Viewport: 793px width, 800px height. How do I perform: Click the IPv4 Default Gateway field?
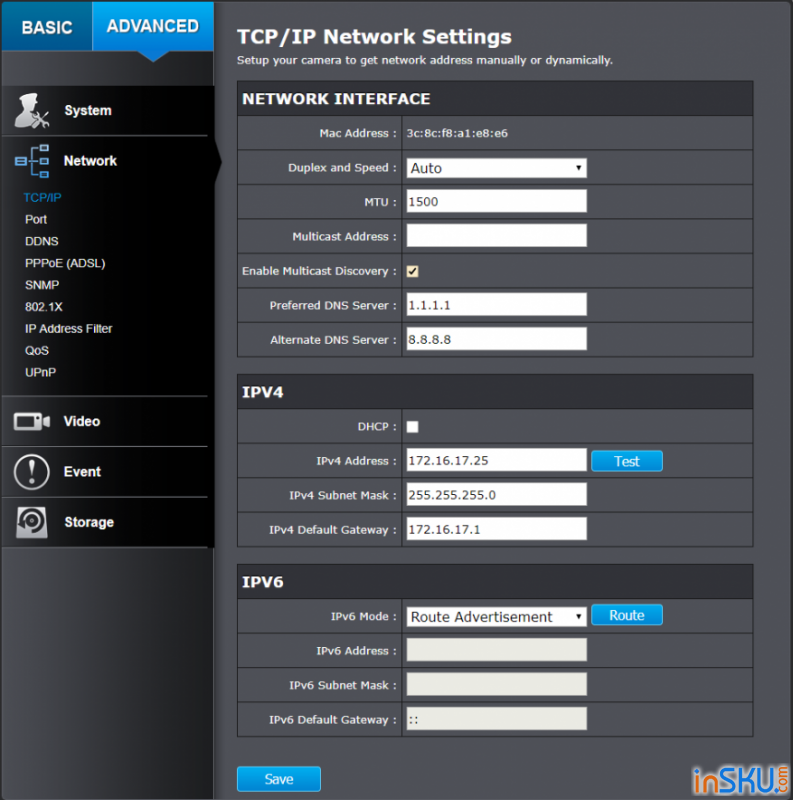pos(497,529)
